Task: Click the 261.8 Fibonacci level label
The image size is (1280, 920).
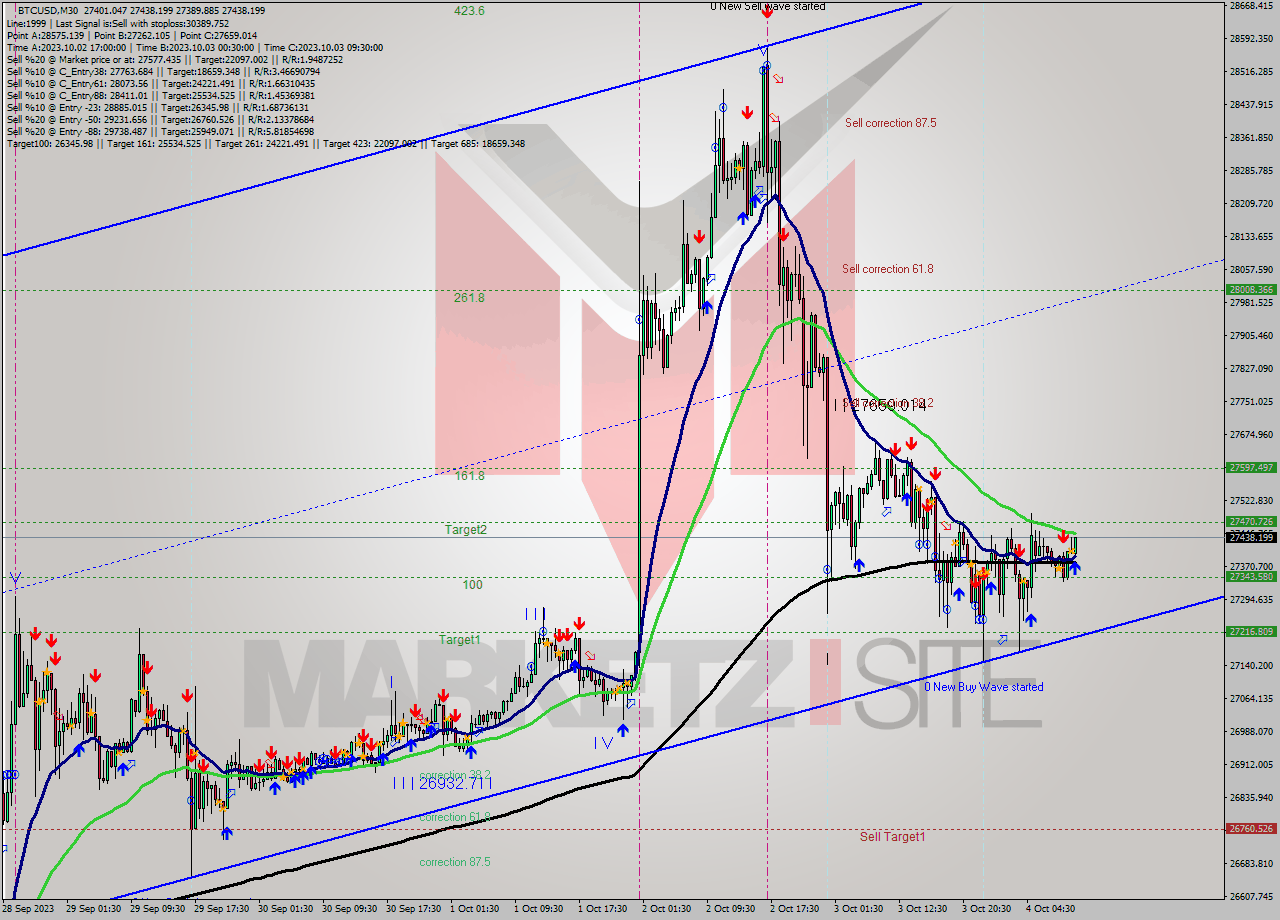Action: click(468, 298)
